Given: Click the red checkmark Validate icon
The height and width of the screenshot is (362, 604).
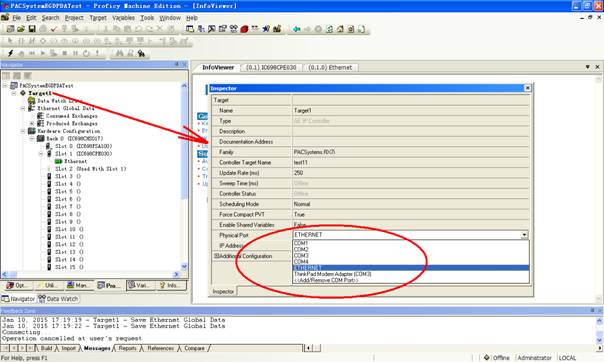Looking at the screenshot, I should tap(54, 29).
